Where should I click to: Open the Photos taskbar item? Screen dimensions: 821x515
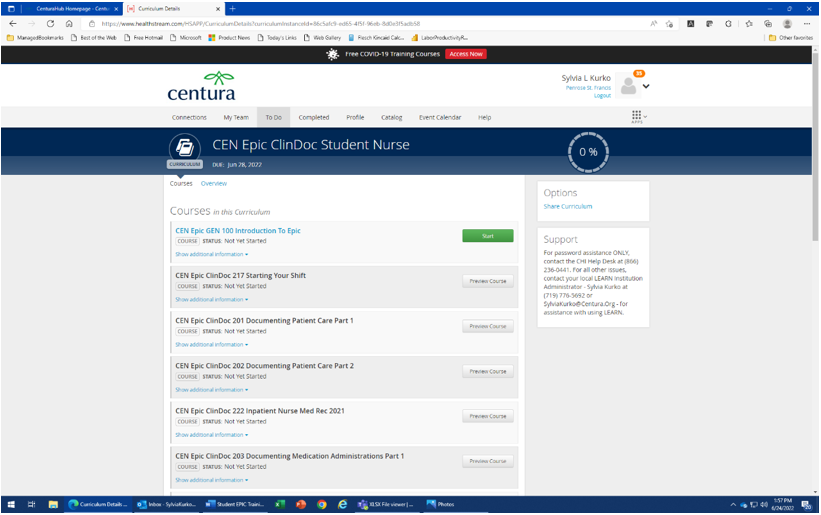pyautogui.click(x=440, y=505)
